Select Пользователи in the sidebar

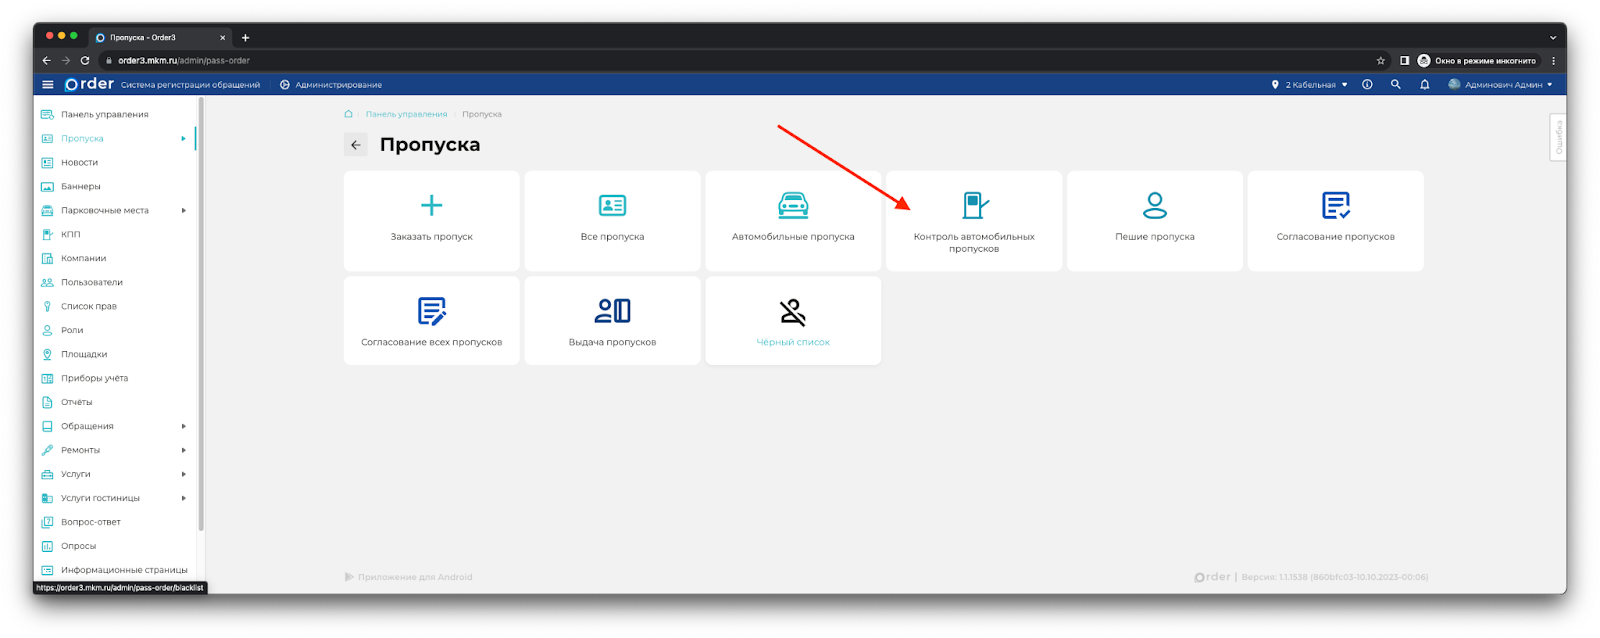91,283
